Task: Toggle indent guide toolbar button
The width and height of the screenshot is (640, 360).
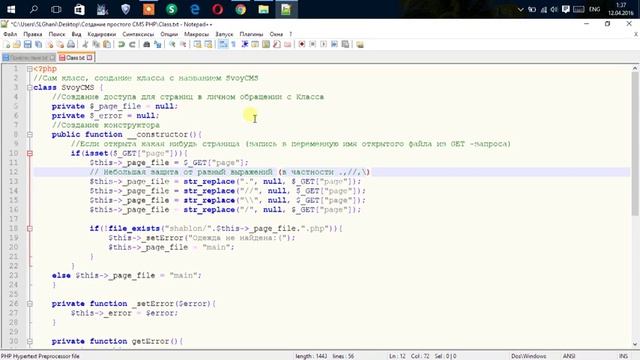Action: coord(244,44)
